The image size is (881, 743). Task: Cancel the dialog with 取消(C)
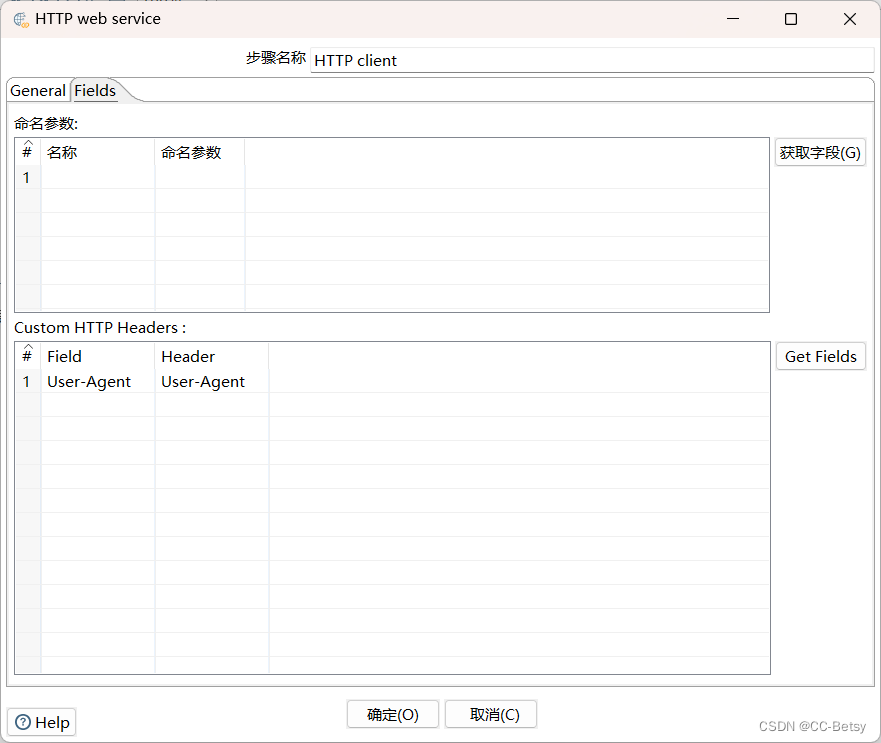click(x=490, y=714)
